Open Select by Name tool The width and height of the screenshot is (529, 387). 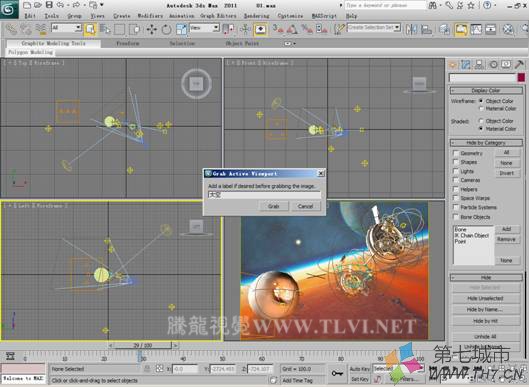tap(105, 29)
